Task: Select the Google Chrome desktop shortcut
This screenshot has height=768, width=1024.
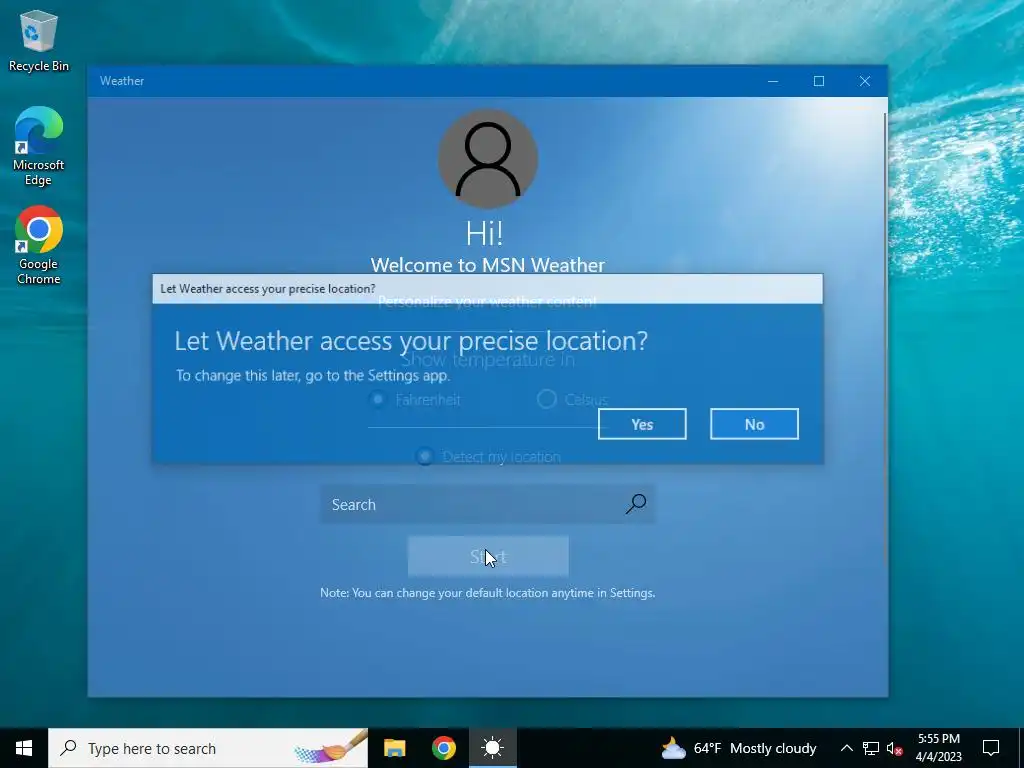Action: (x=39, y=245)
